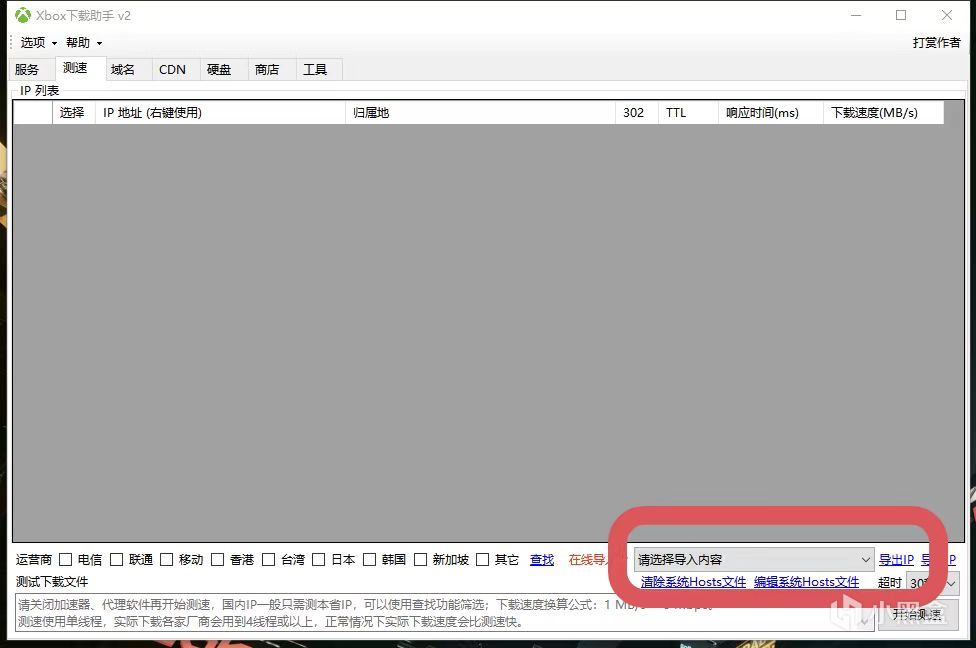
Task: Click the 选择 column header
Action: click(x=73, y=113)
